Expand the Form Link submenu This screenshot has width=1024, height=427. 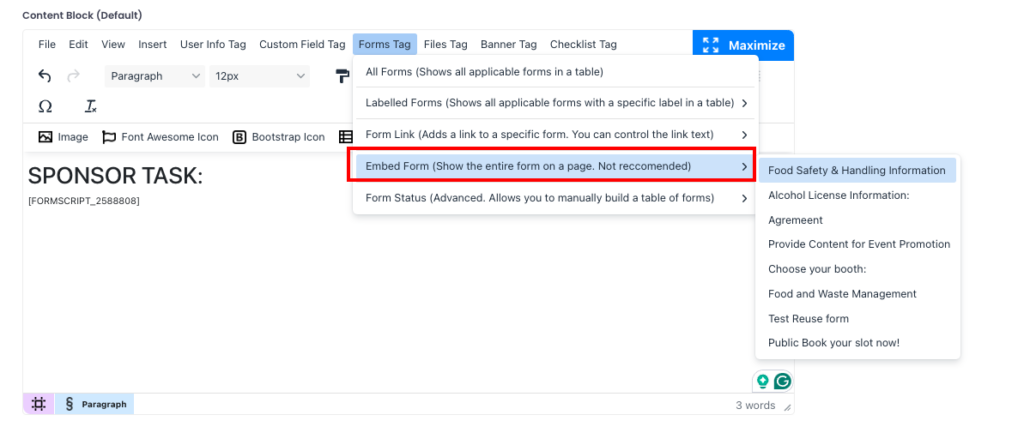coord(555,134)
